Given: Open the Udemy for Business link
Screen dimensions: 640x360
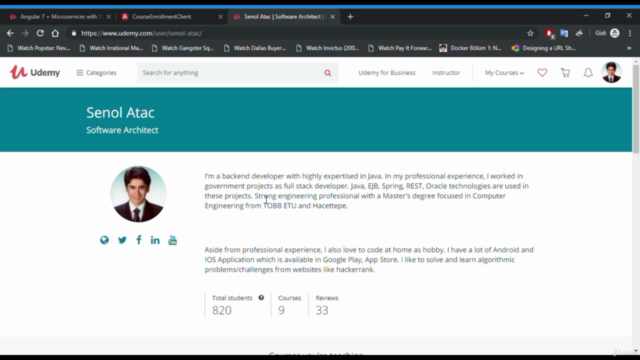Looking at the screenshot, I should (387, 73).
